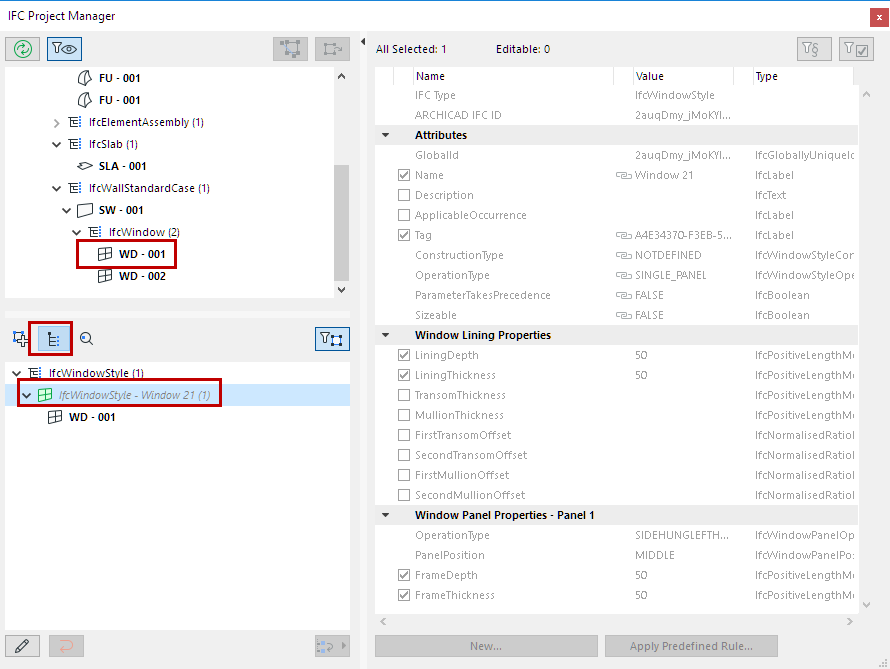Collapse the lower IfcWindowStyle (1) node
The image size is (890, 669).
[16, 373]
